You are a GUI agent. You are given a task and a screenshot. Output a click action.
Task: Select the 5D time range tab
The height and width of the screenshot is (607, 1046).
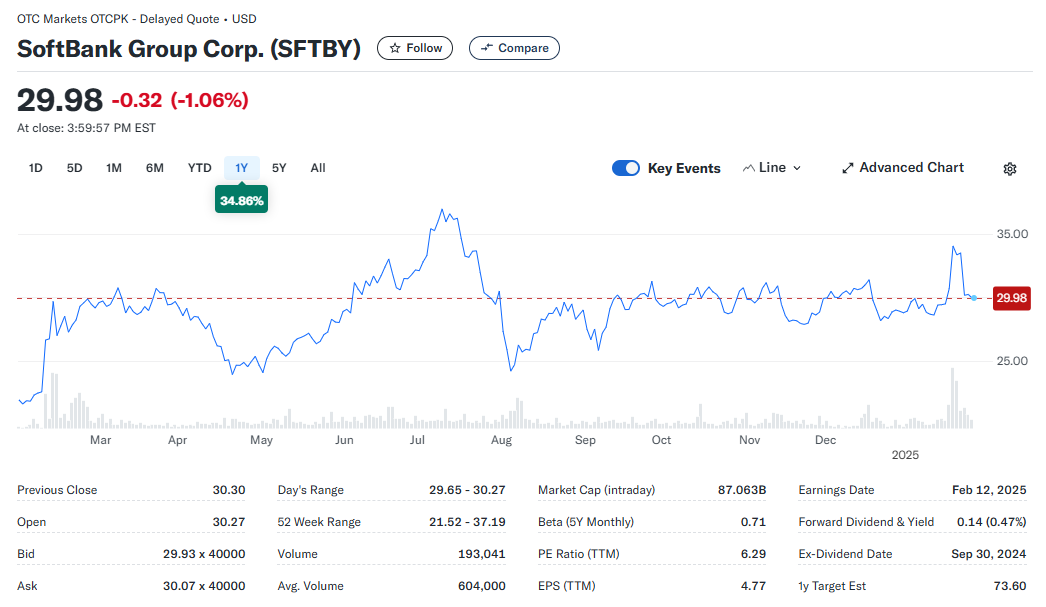click(75, 168)
